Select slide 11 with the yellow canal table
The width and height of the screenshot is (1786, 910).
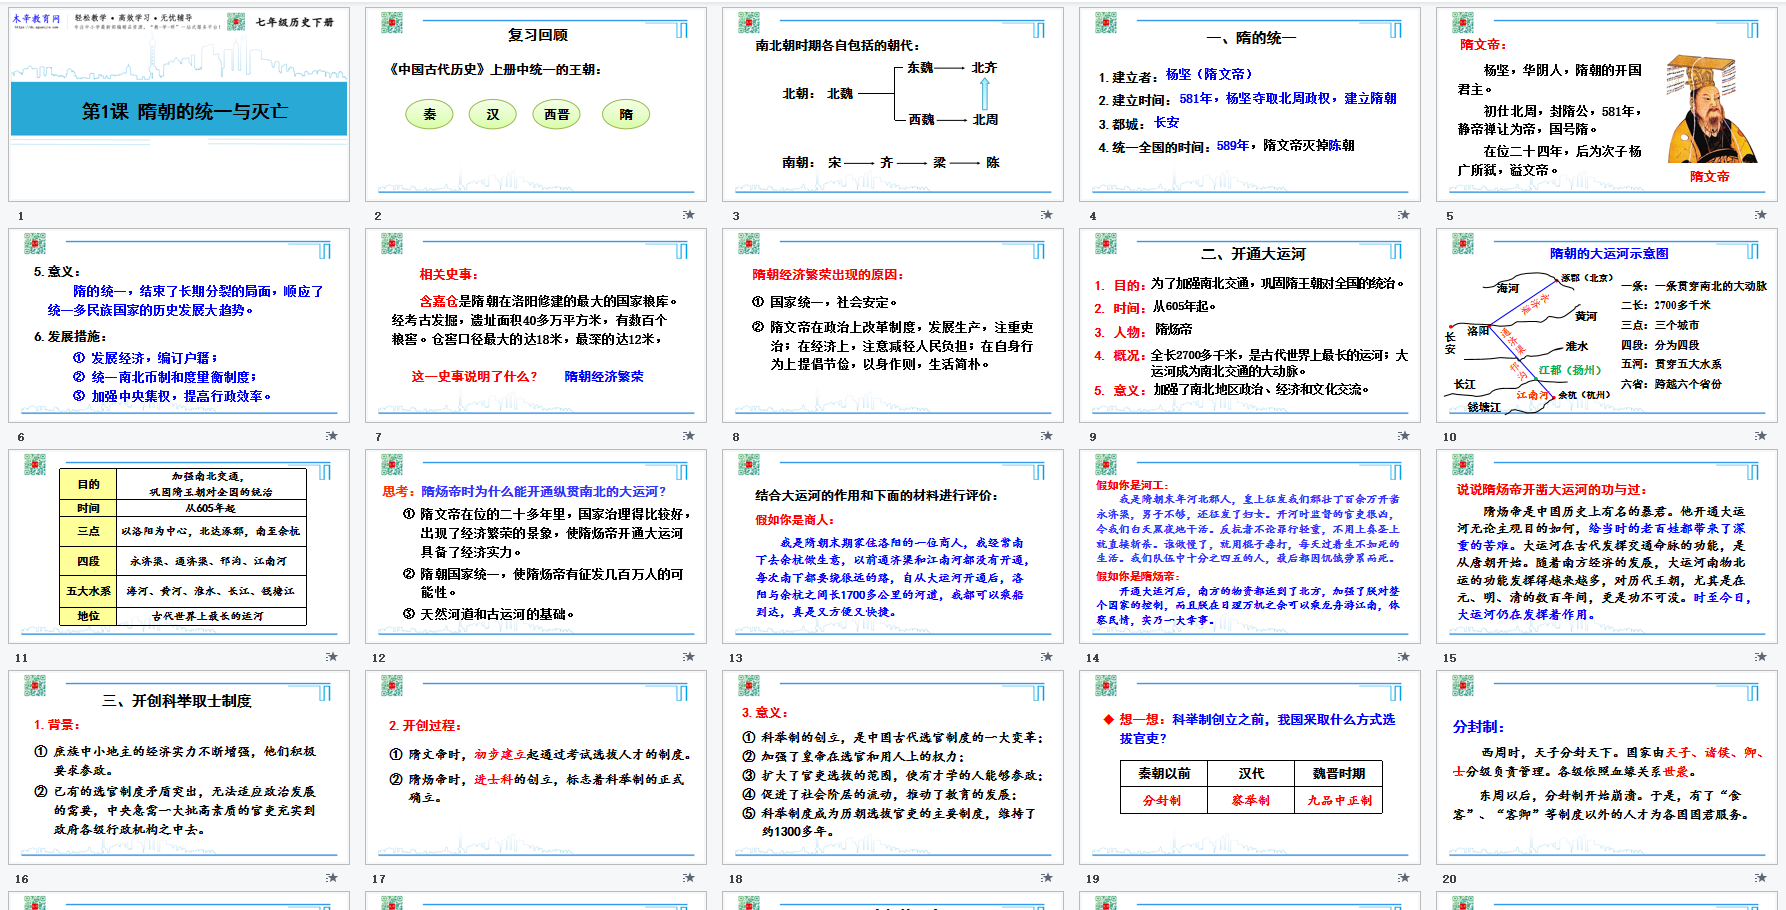179,547
